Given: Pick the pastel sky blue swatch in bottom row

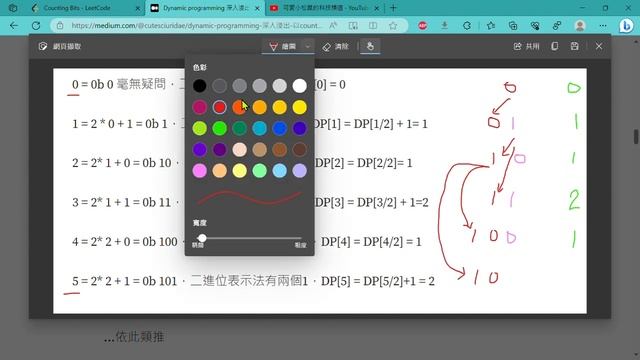Looking at the screenshot, I should (x=280, y=171).
